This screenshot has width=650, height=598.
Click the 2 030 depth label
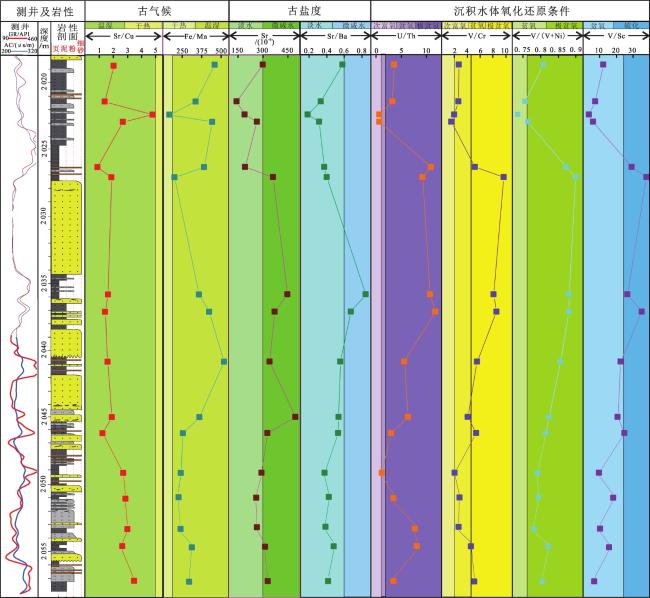43,216
